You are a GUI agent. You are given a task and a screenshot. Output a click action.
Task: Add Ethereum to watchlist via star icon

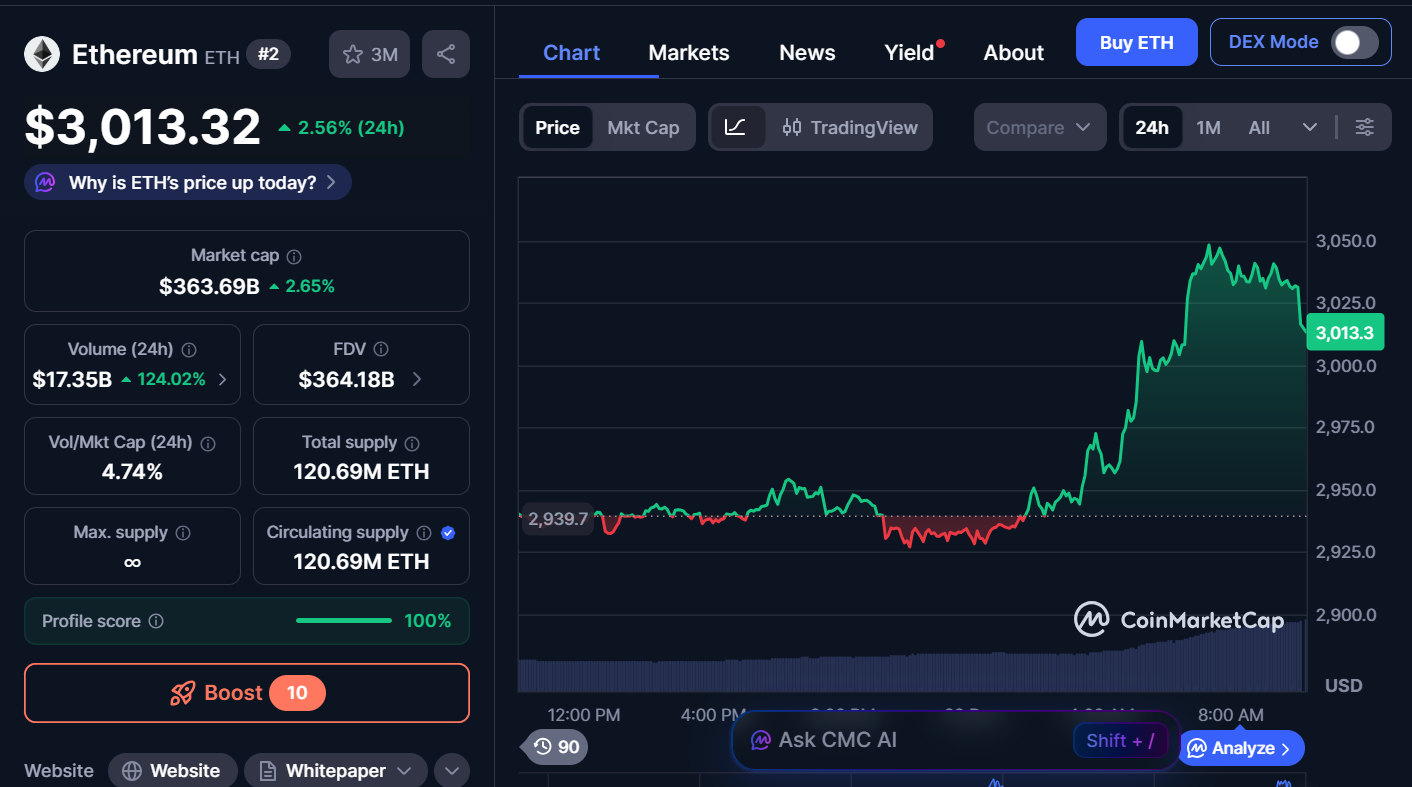[355, 53]
